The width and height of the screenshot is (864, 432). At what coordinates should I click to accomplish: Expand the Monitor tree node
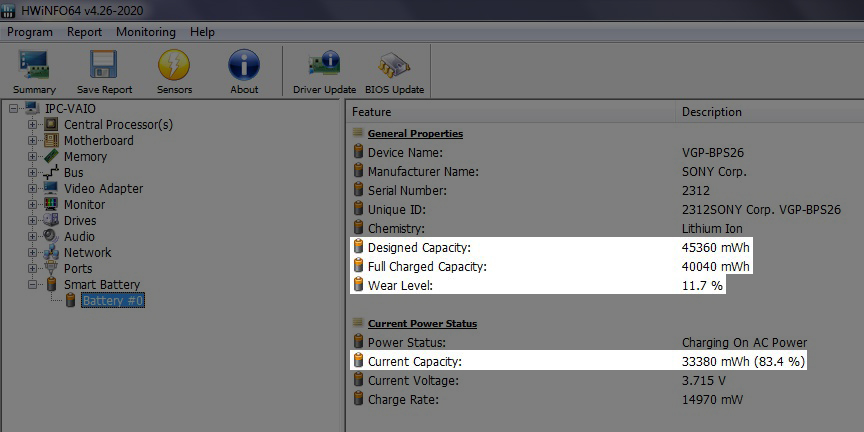point(33,204)
